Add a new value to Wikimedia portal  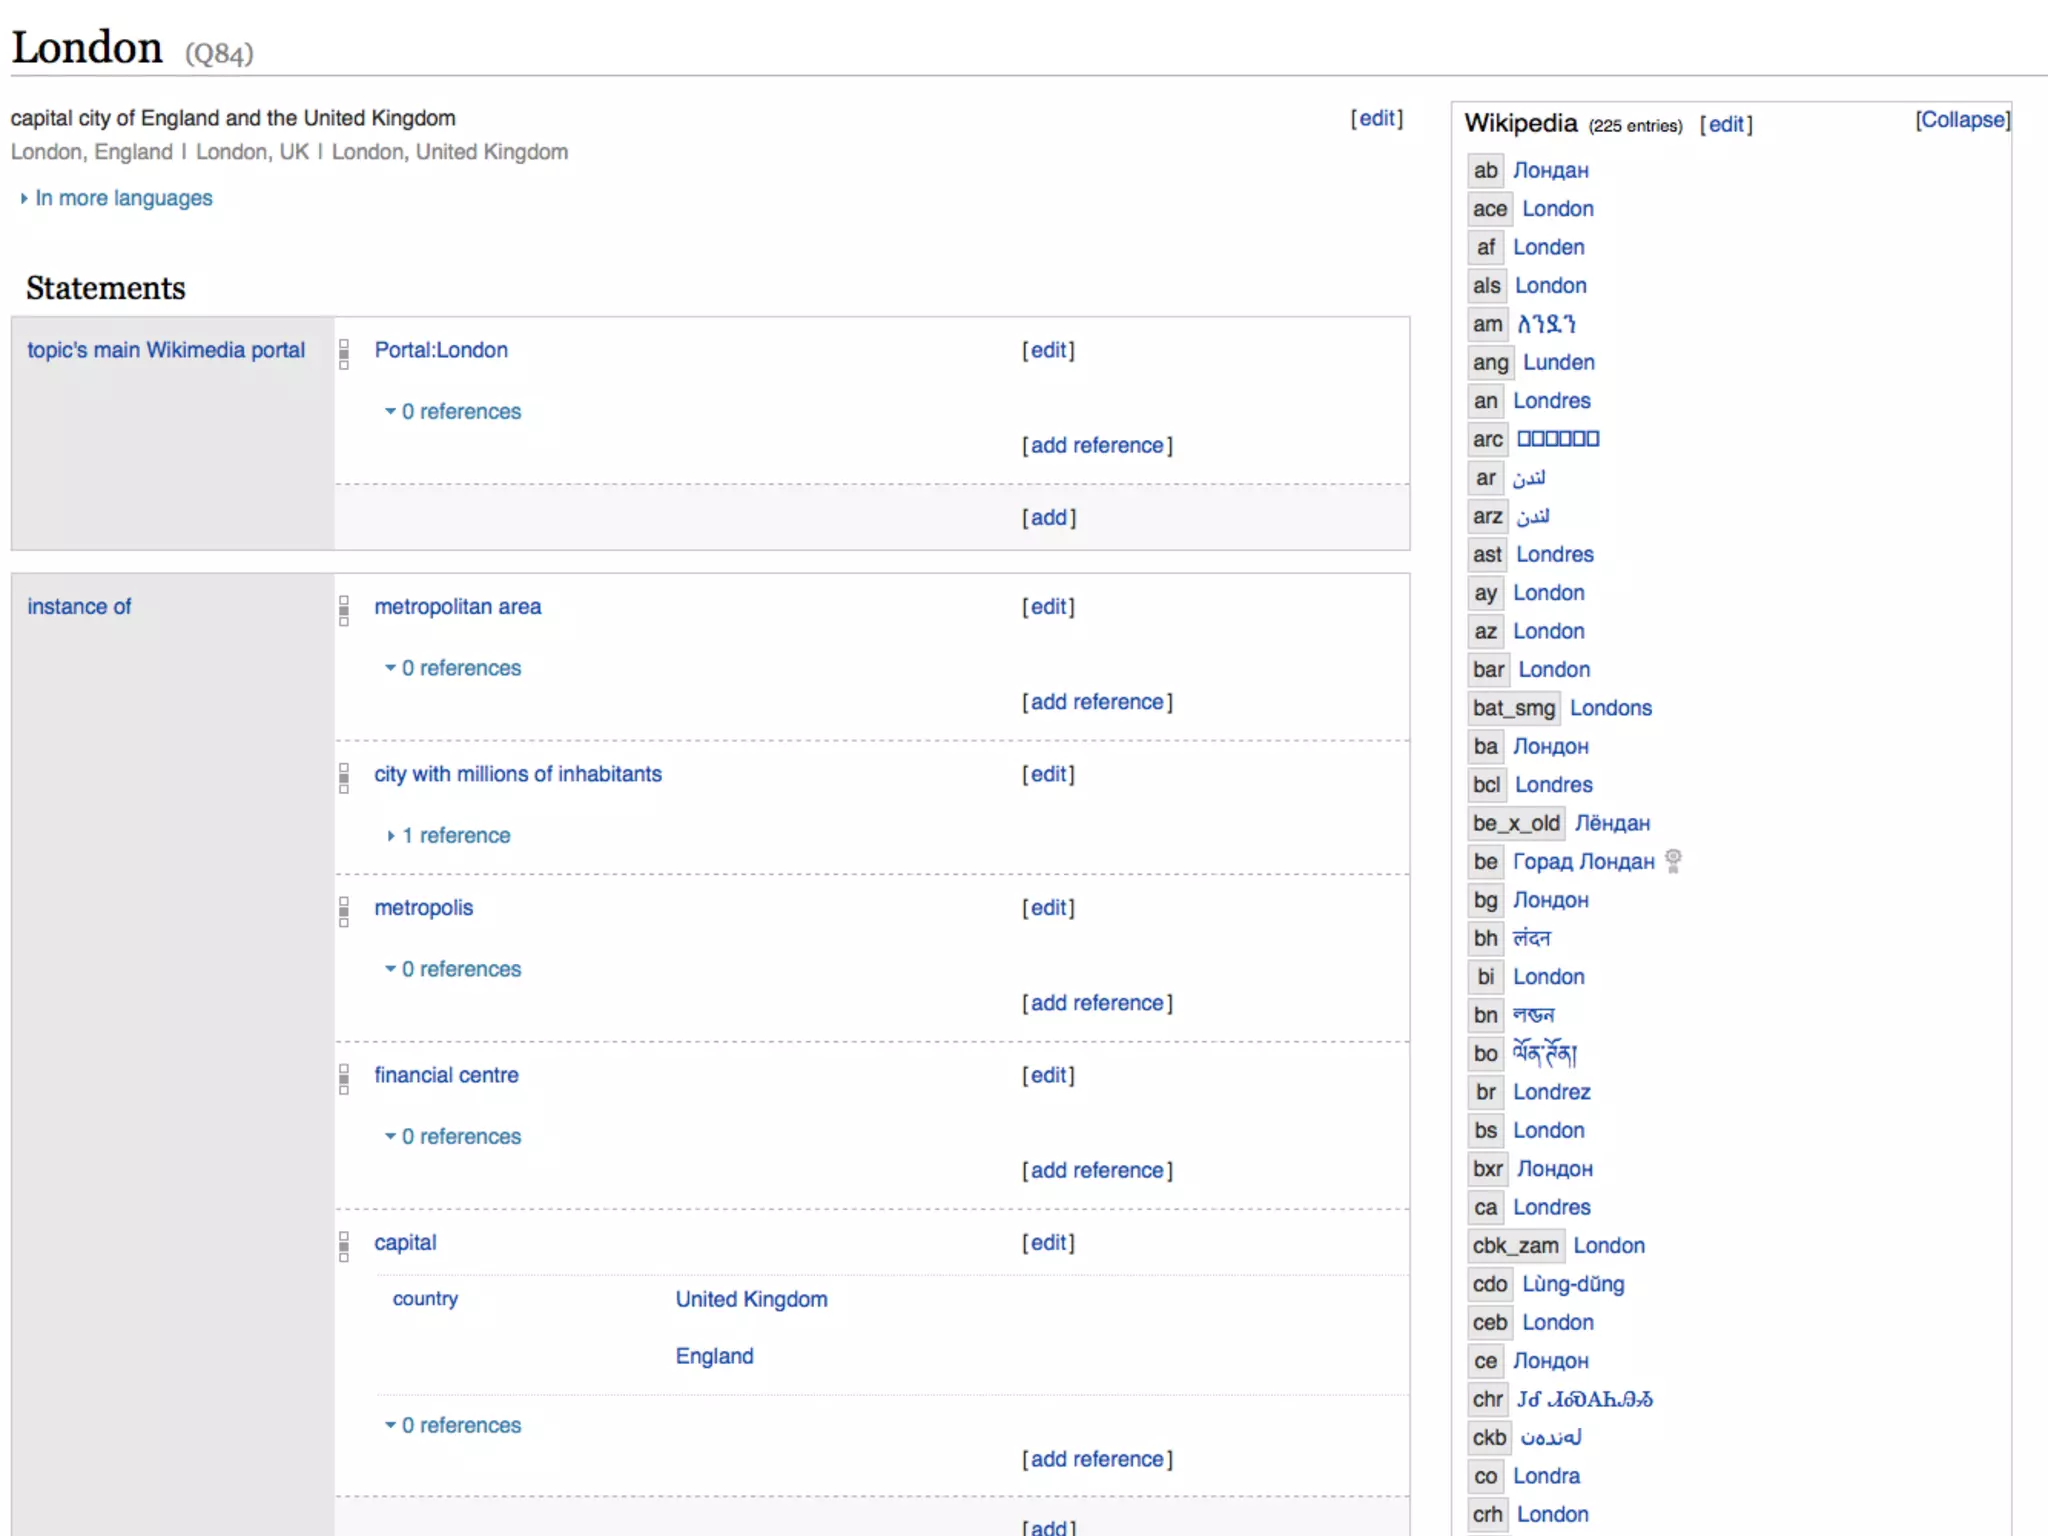[1048, 517]
